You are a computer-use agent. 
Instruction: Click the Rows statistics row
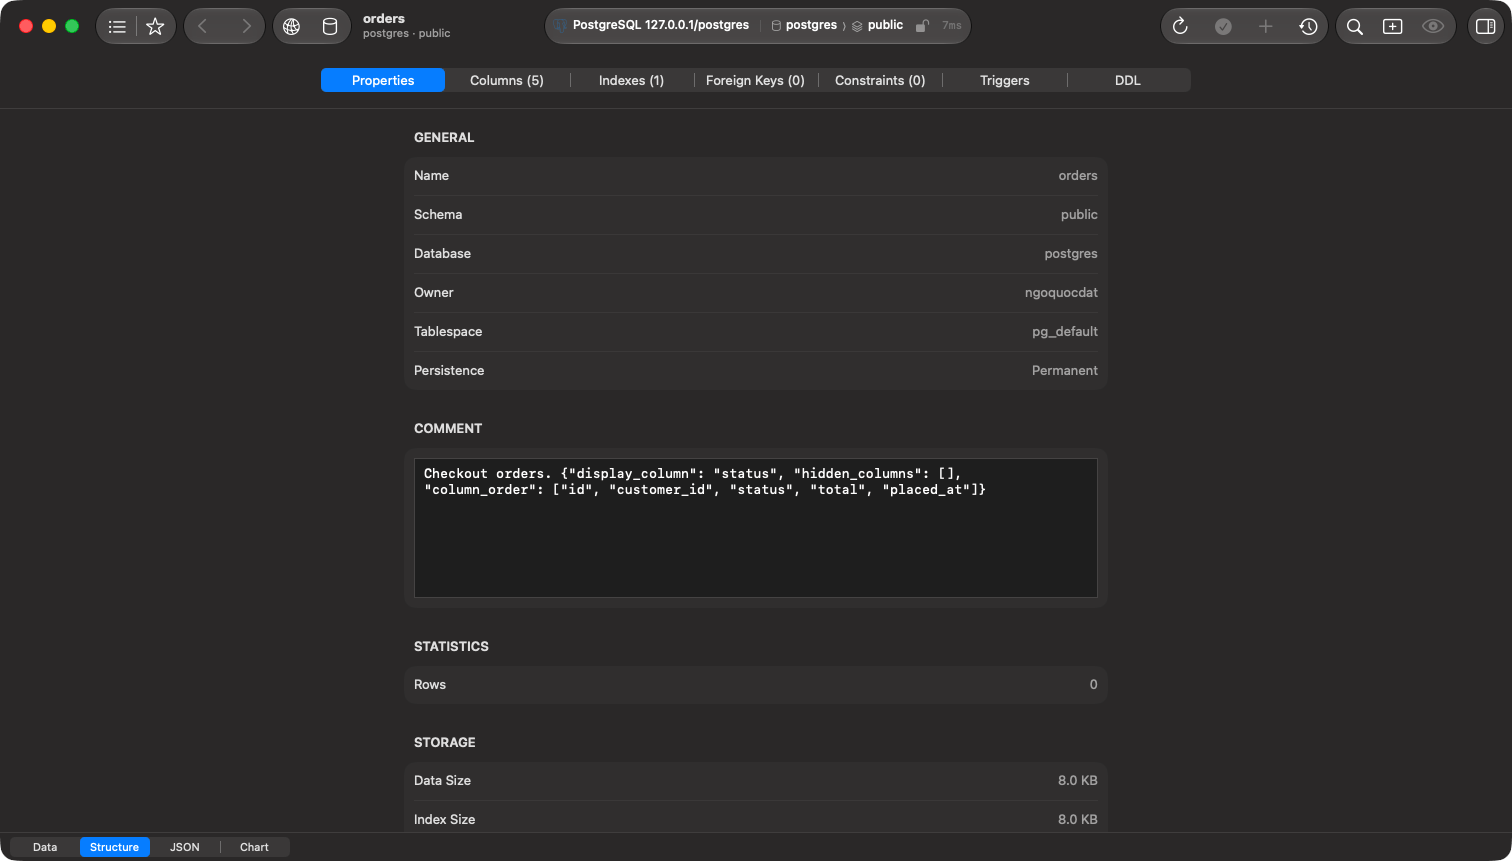coord(756,684)
